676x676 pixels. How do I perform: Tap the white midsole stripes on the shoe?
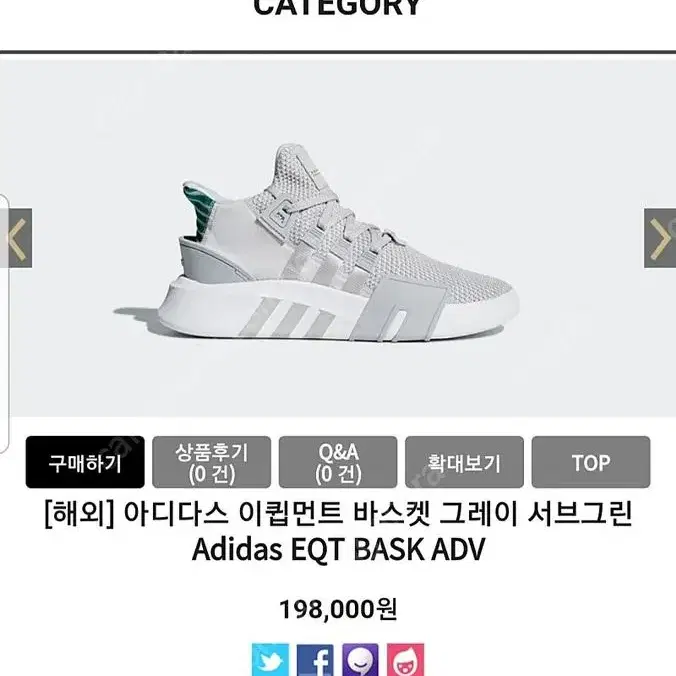click(x=288, y=317)
